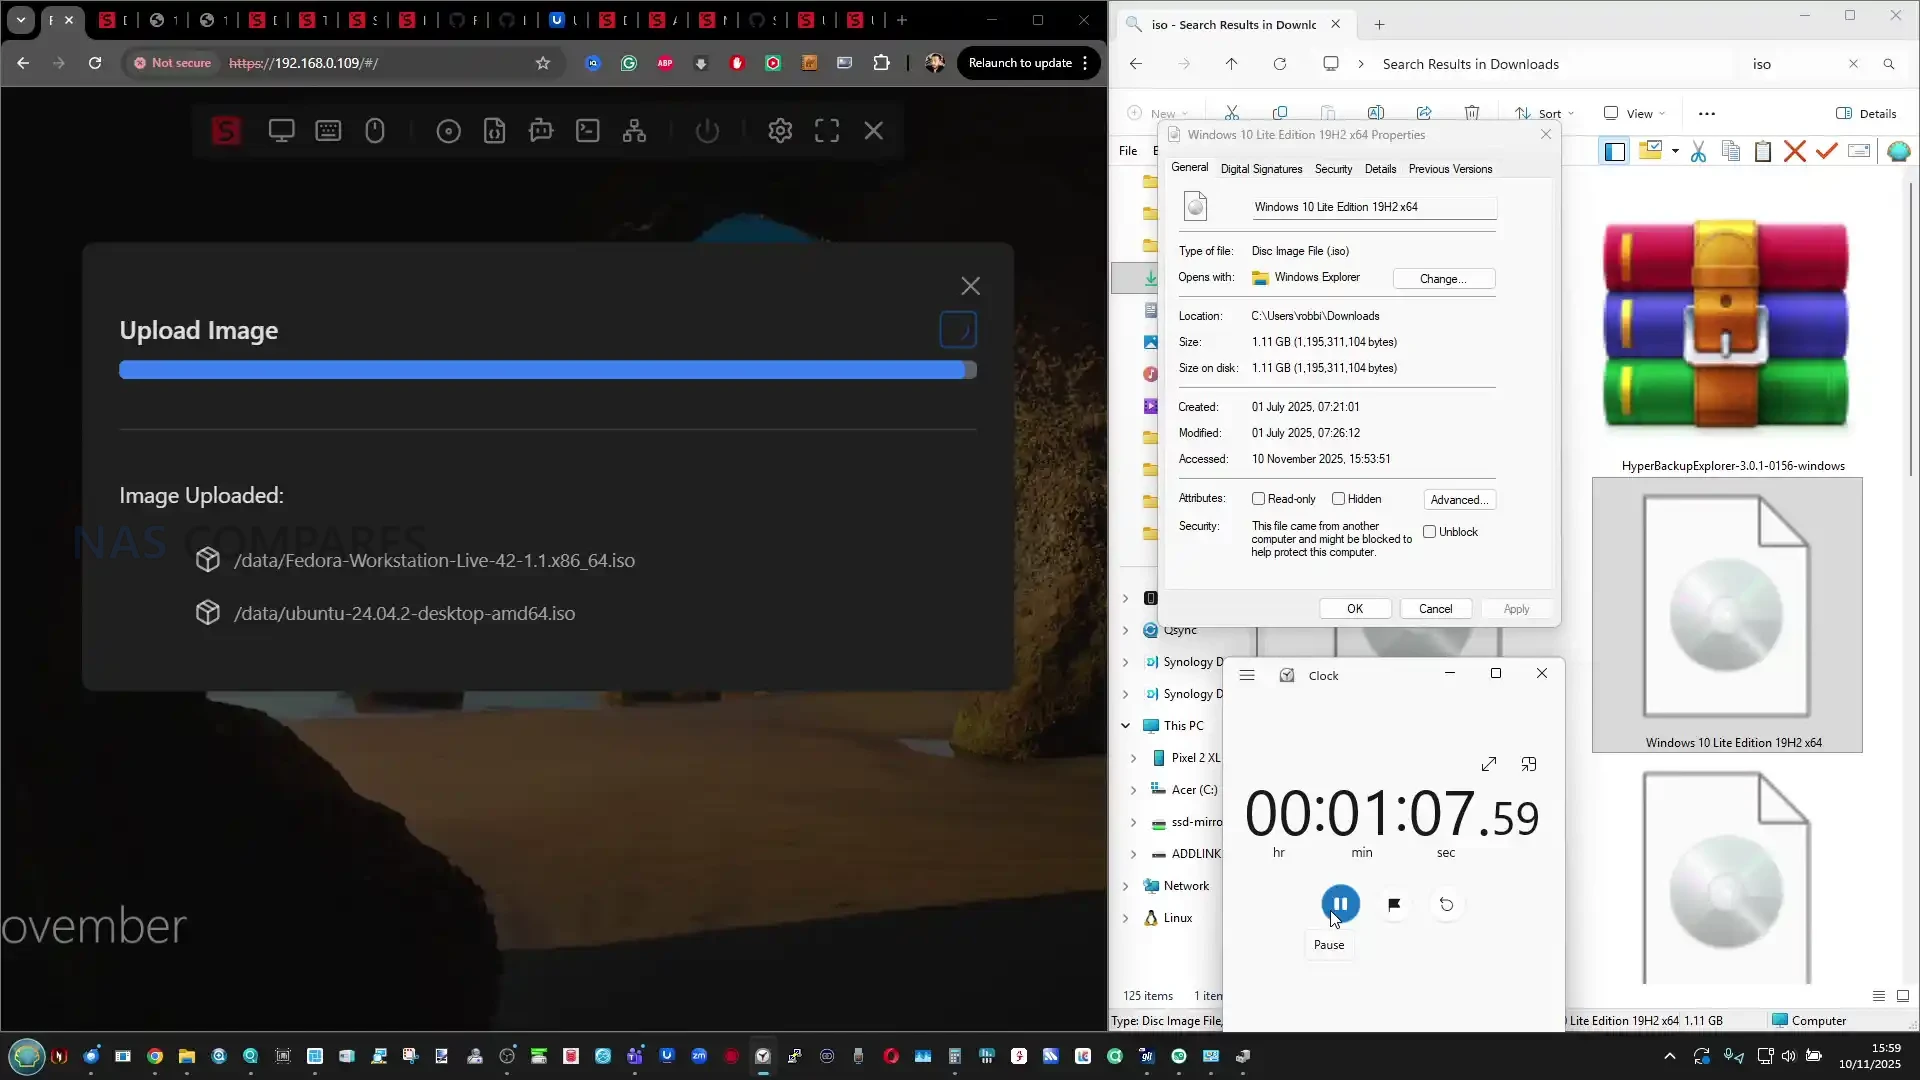The width and height of the screenshot is (1920, 1080).
Task: Open the Previous Versions tab
Action: [1450, 169]
